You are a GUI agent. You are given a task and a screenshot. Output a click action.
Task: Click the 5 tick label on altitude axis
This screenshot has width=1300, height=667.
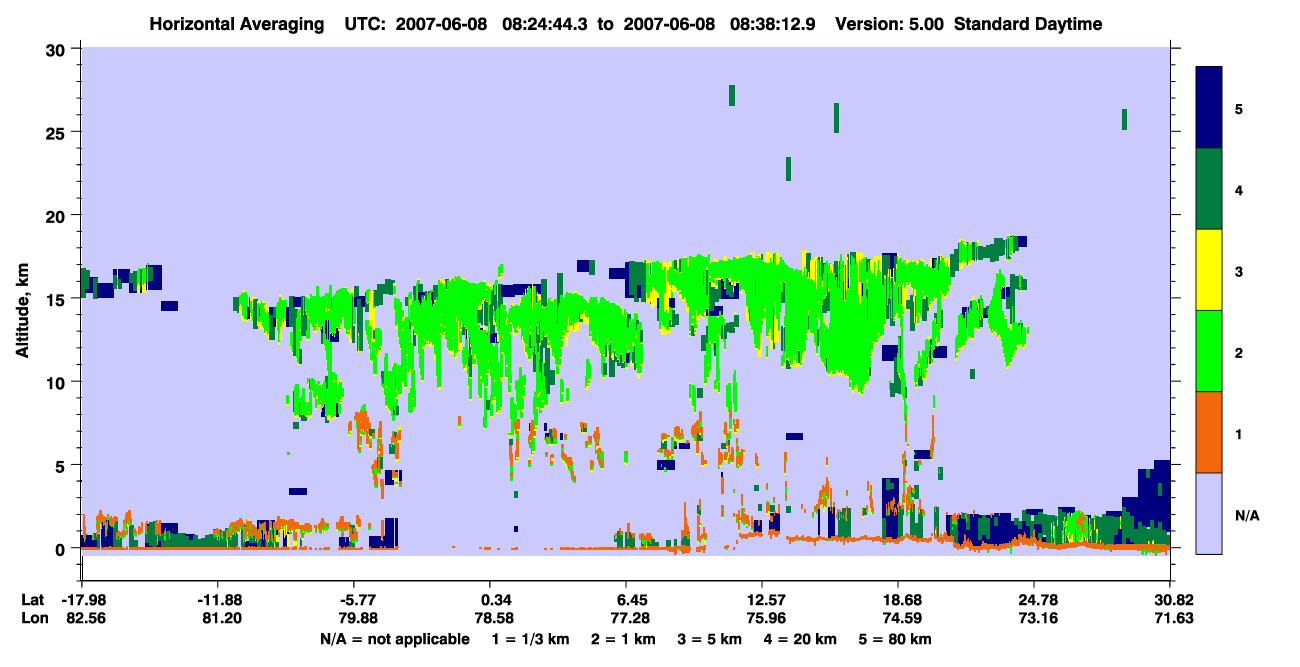[x=62, y=465]
